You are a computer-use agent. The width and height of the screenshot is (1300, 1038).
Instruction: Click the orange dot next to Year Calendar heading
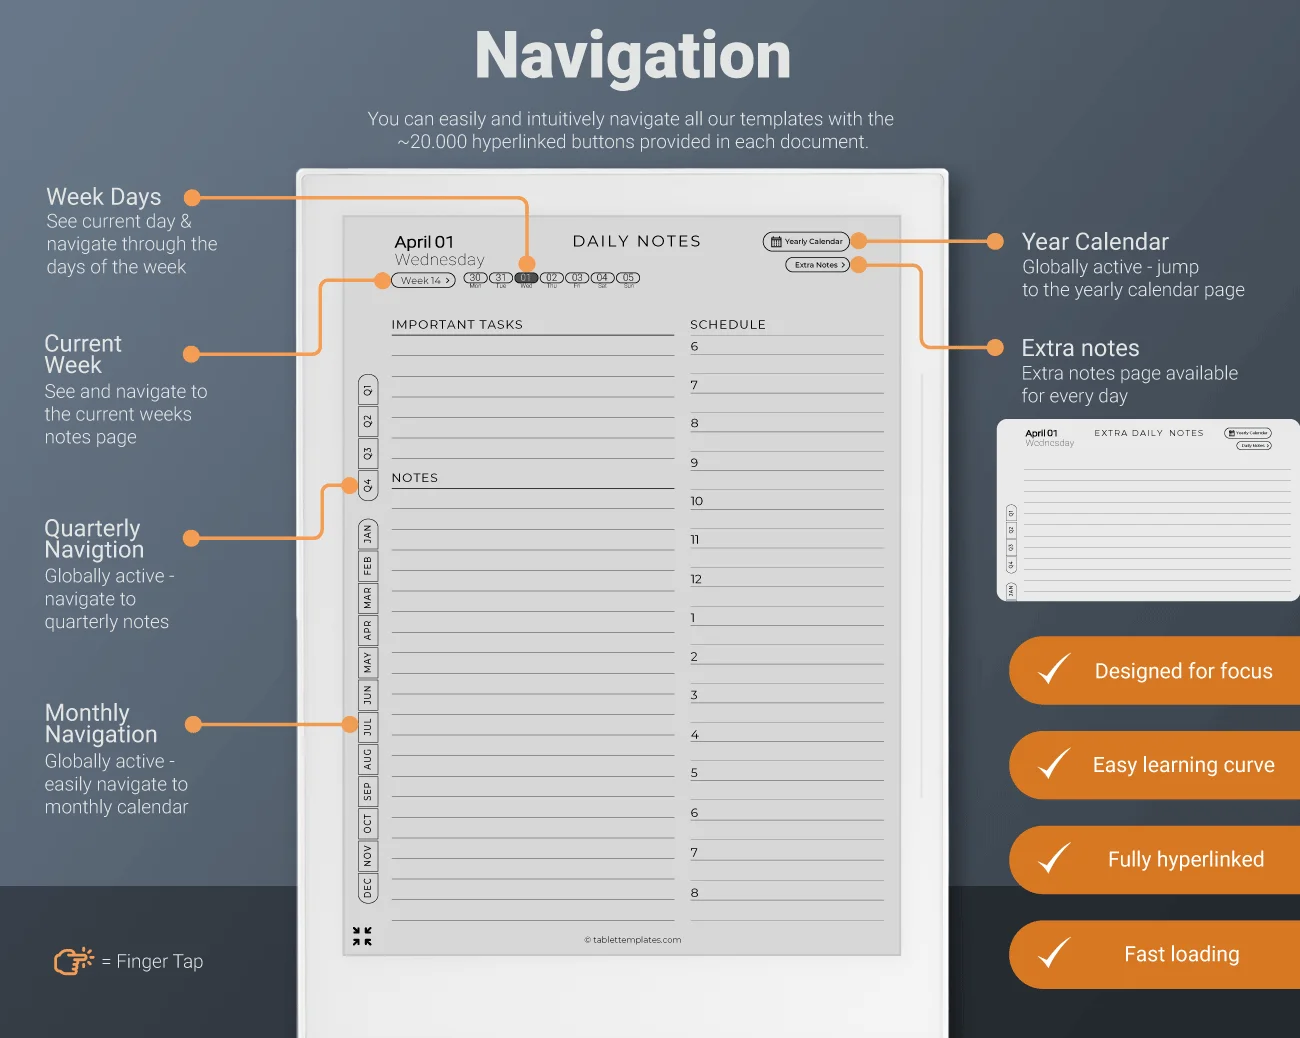tap(995, 242)
